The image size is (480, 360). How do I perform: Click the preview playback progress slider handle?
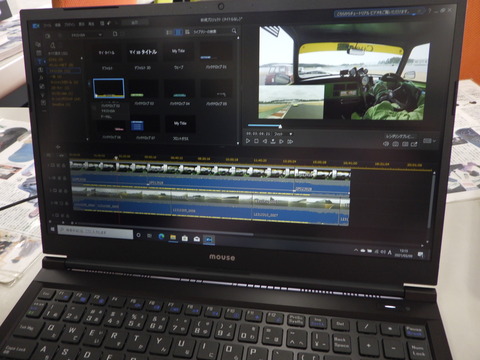(x=280, y=126)
